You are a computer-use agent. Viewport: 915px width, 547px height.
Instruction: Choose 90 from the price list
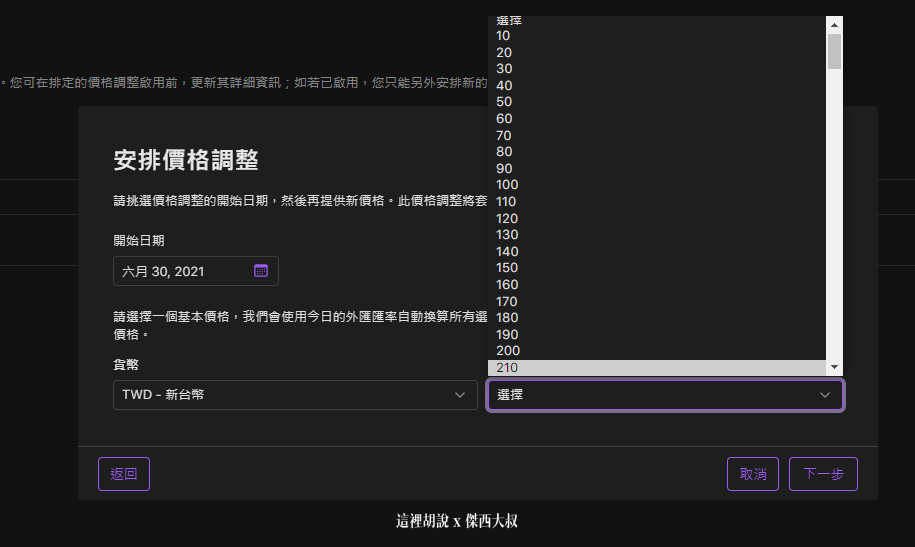click(656, 169)
